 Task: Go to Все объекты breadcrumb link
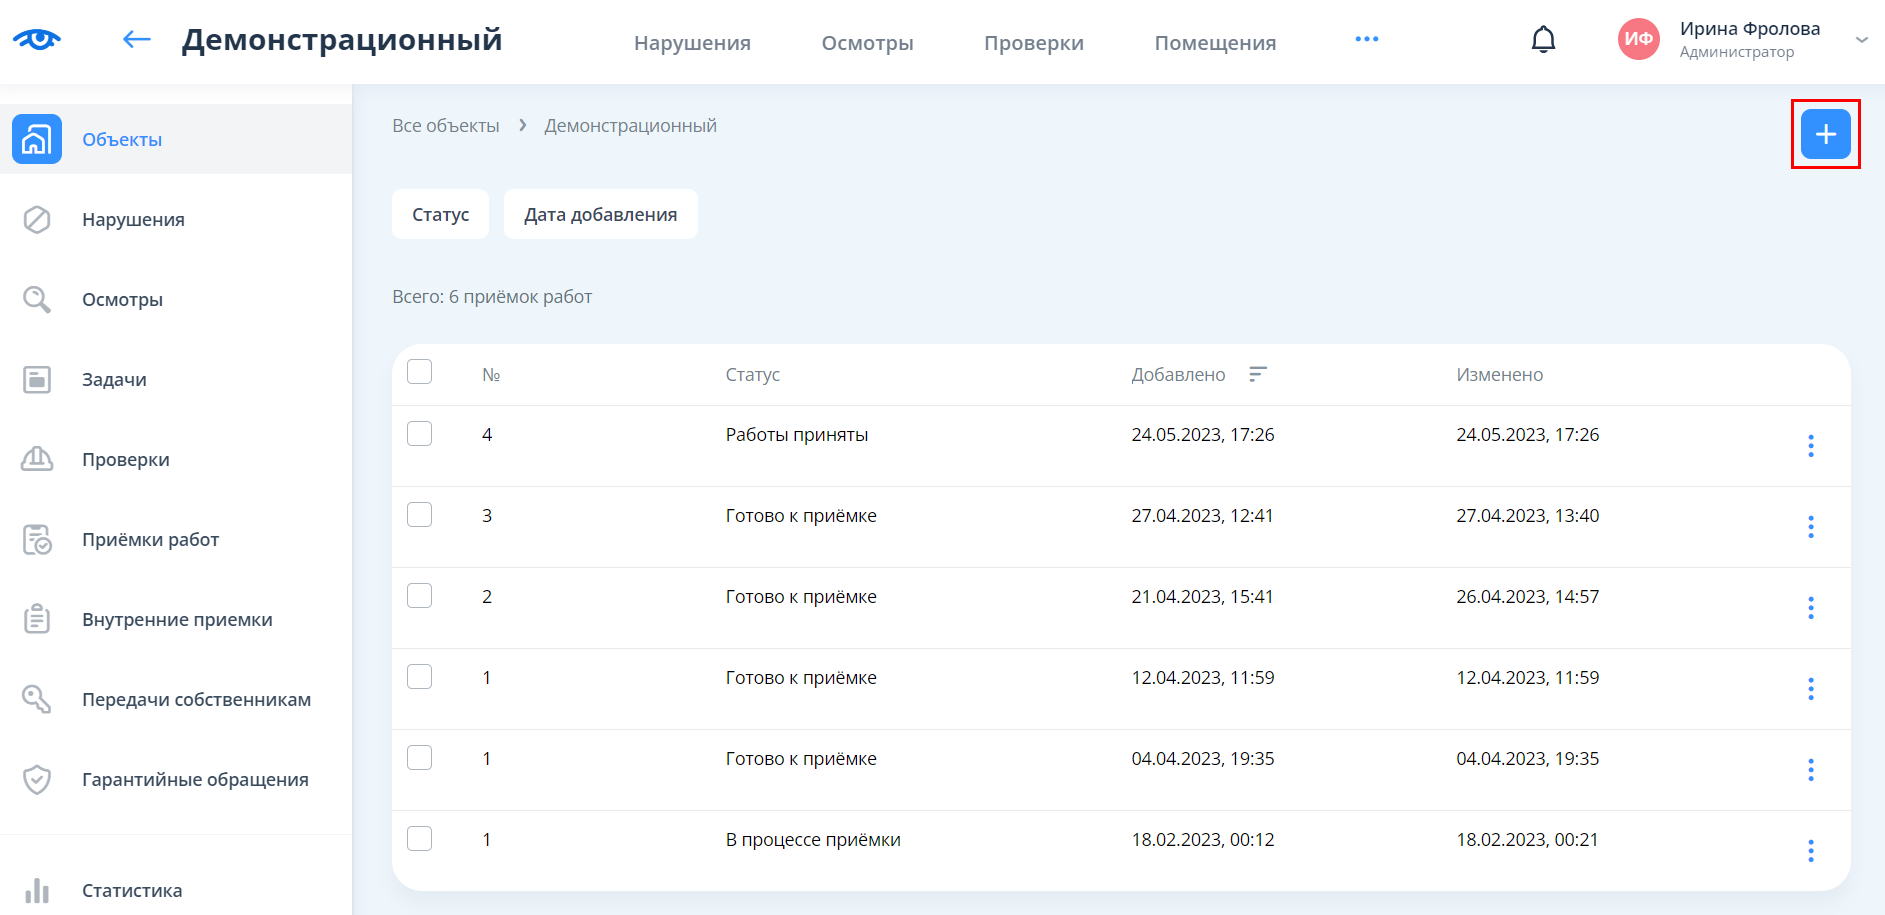click(446, 126)
